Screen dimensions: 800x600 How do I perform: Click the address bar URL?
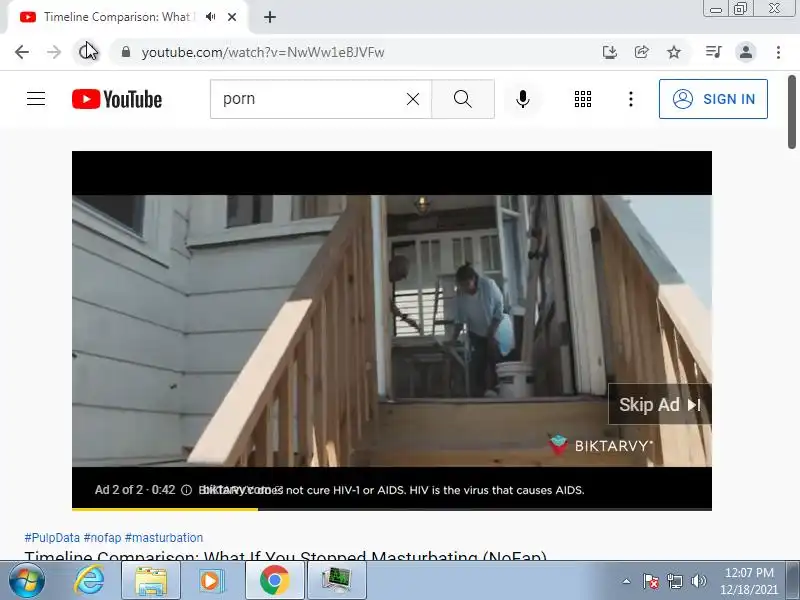pos(263,52)
